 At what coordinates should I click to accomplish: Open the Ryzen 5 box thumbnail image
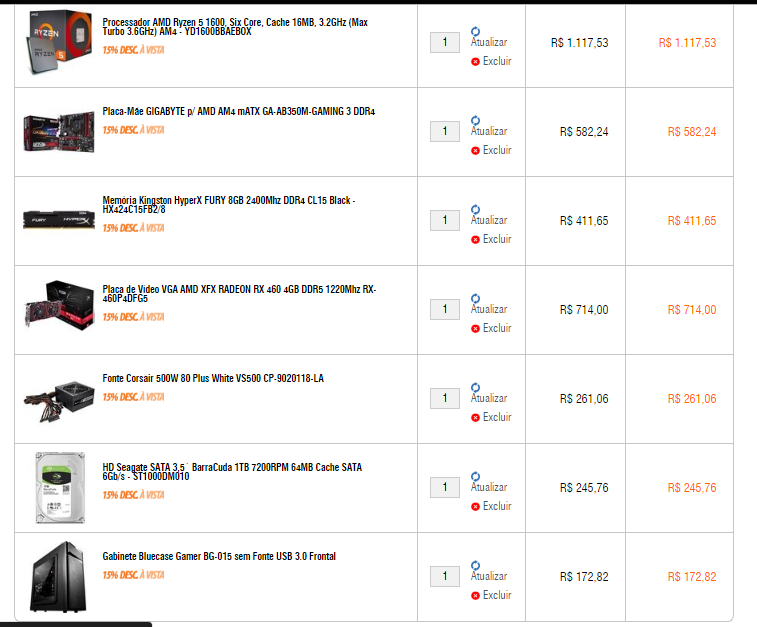click(x=58, y=42)
